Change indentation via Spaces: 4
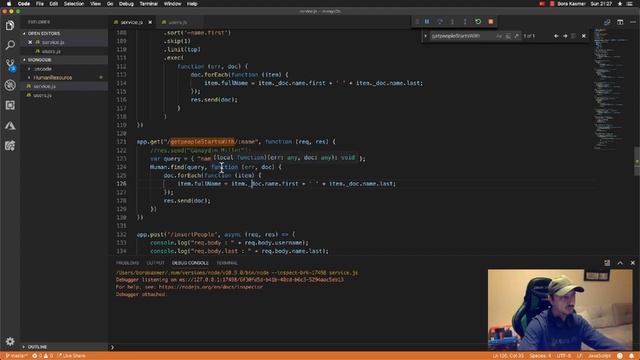Viewport: 640px width, 360px height. click(x=540, y=356)
